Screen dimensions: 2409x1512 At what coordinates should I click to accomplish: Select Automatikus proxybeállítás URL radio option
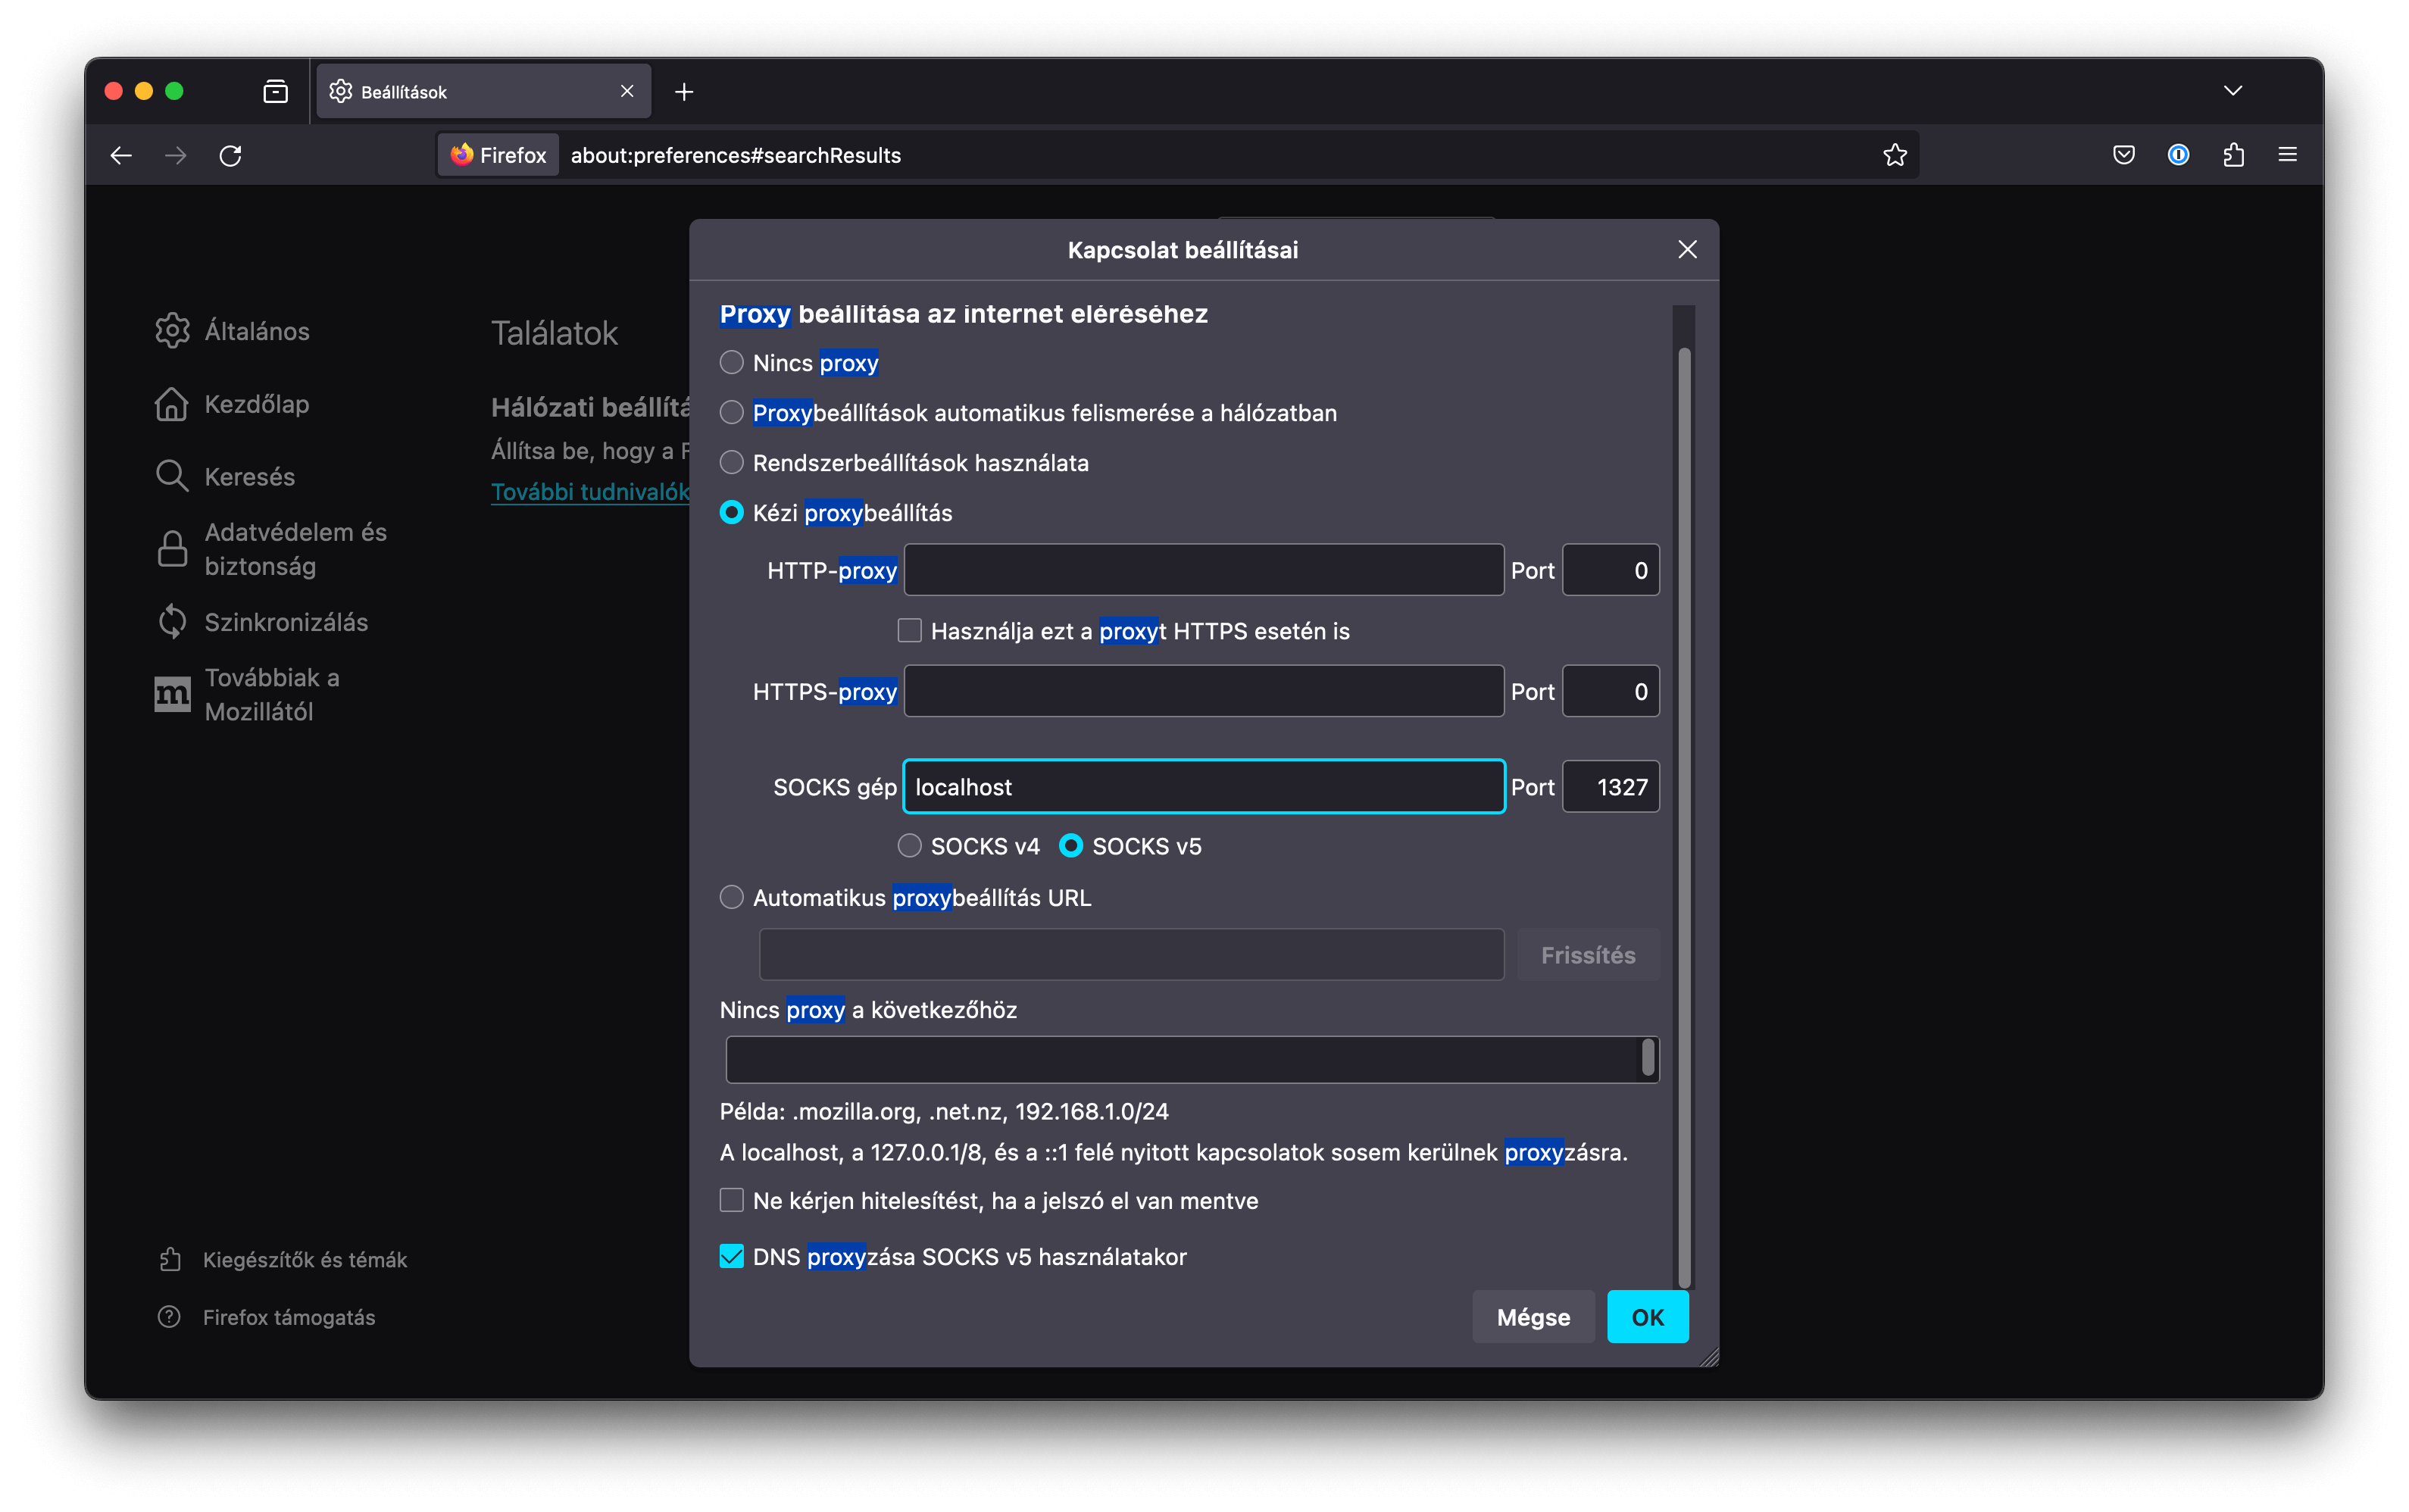point(732,898)
